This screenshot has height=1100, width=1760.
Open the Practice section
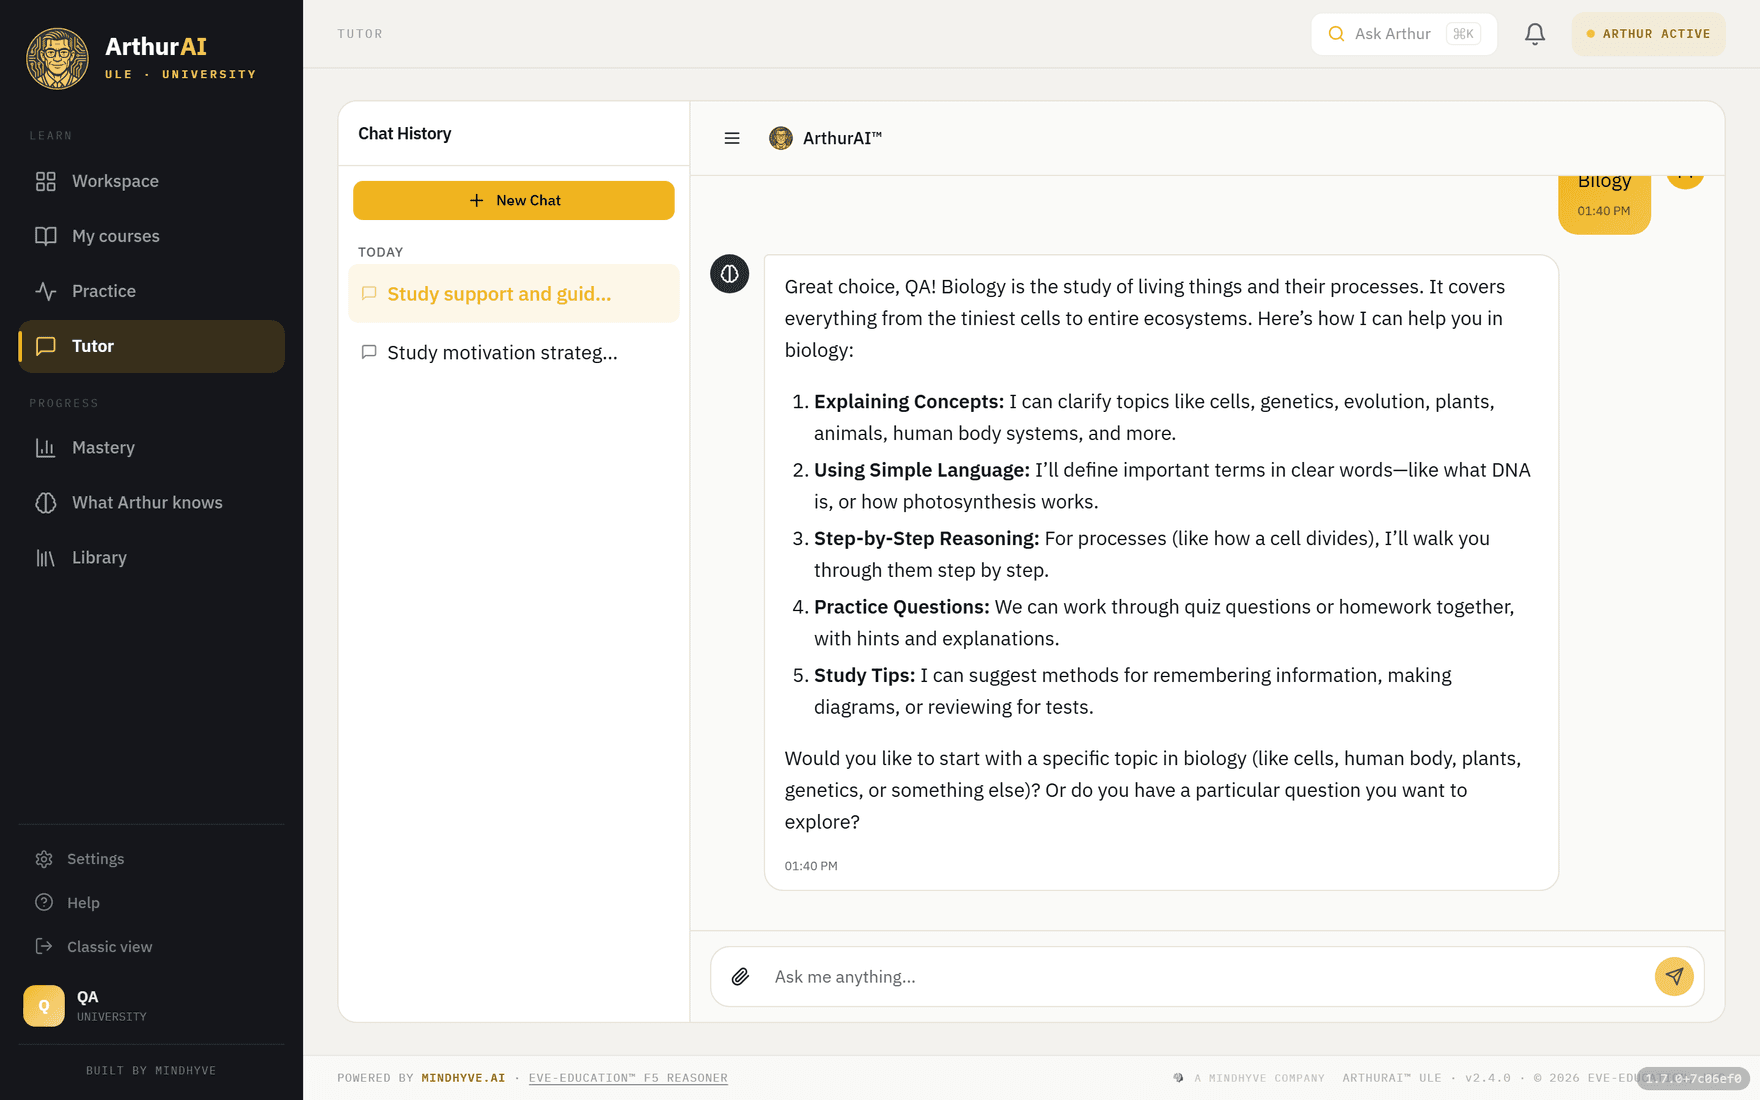click(151, 291)
